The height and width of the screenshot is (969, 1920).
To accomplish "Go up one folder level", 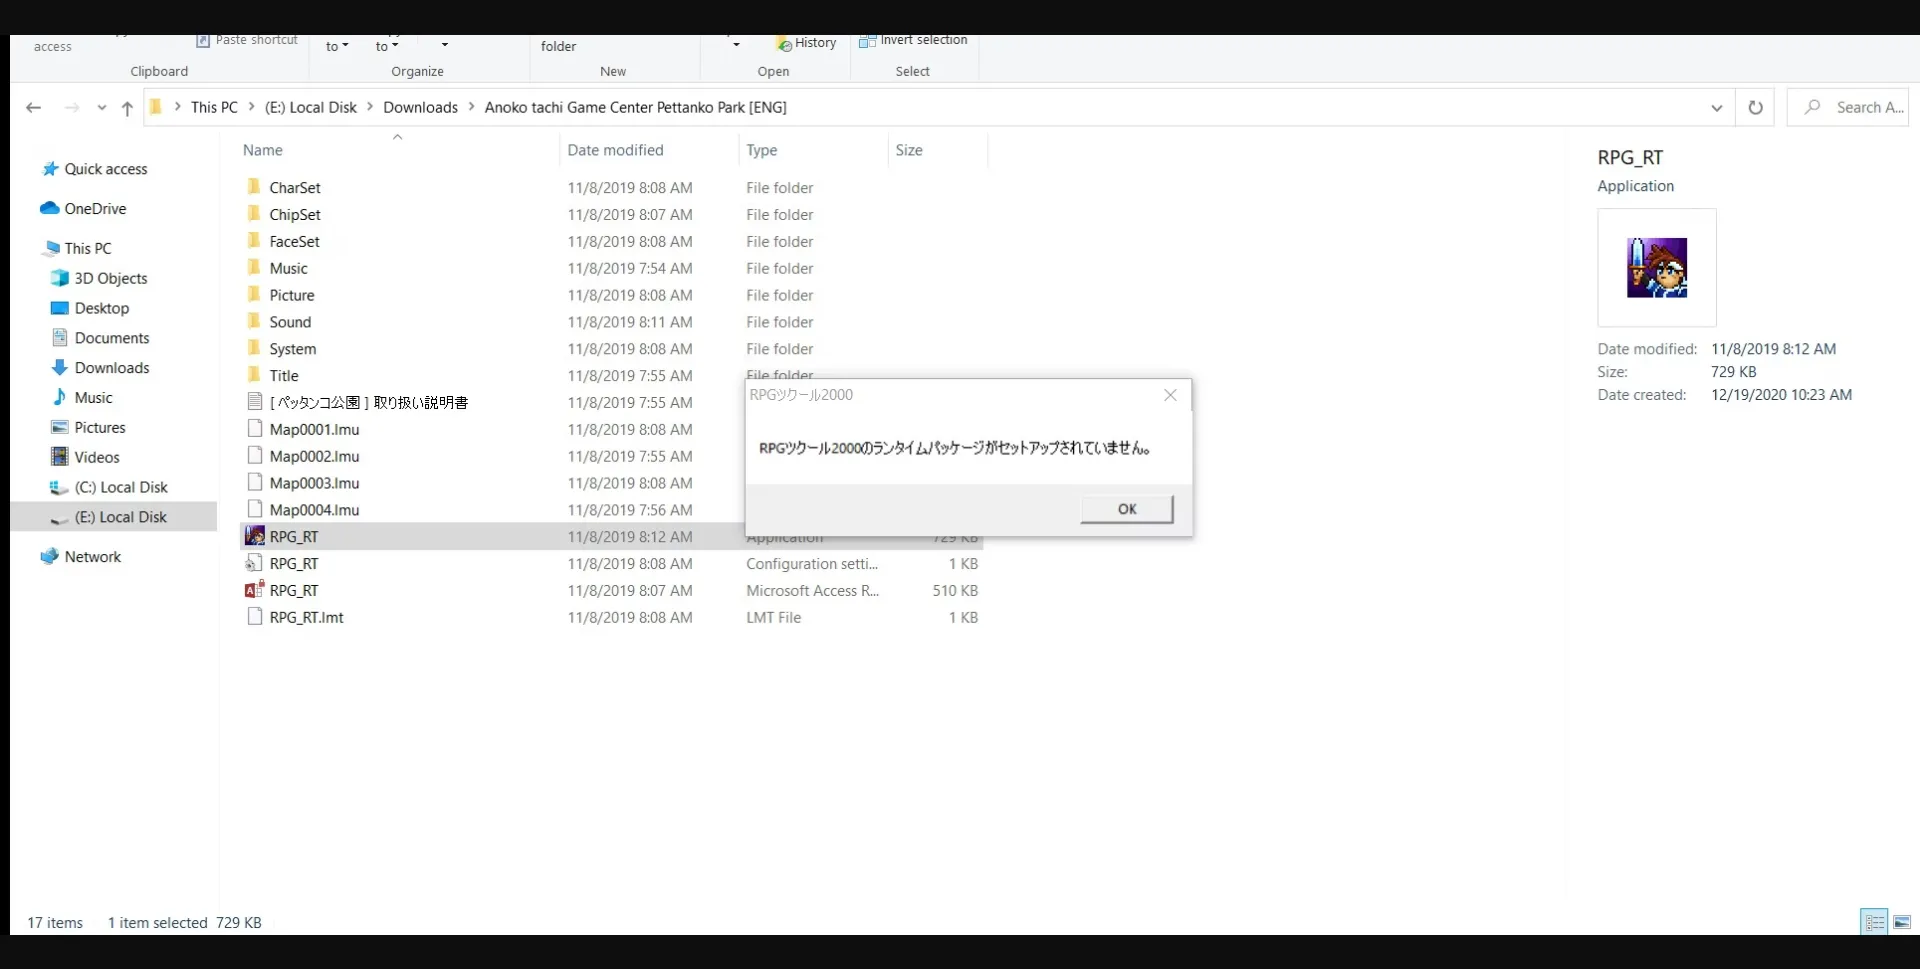I will pyautogui.click(x=127, y=108).
